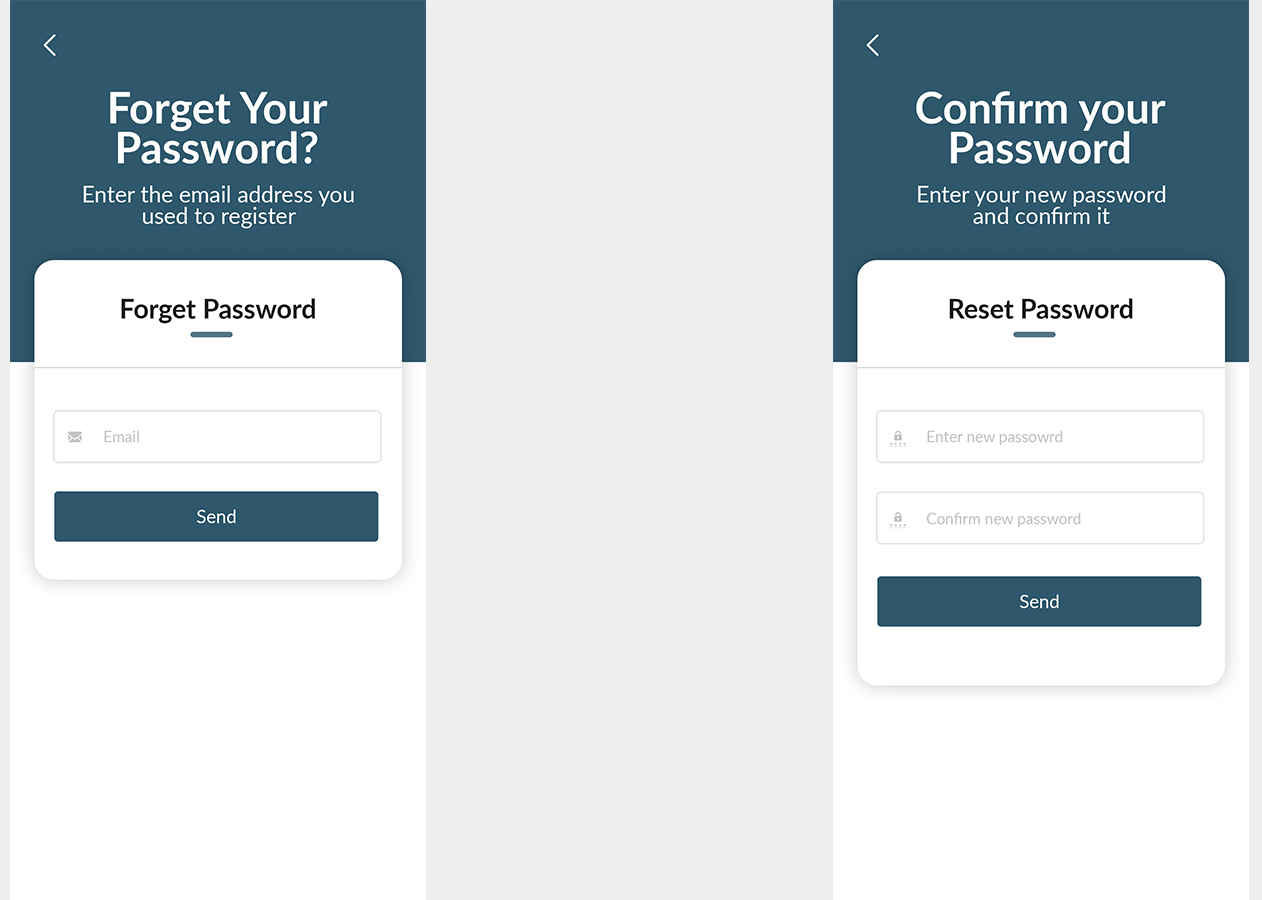Image resolution: width=1262 pixels, height=900 pixels.
Task: Select the "Forget Password" card title
Action: pyautogui.click(x=218, y=309)
